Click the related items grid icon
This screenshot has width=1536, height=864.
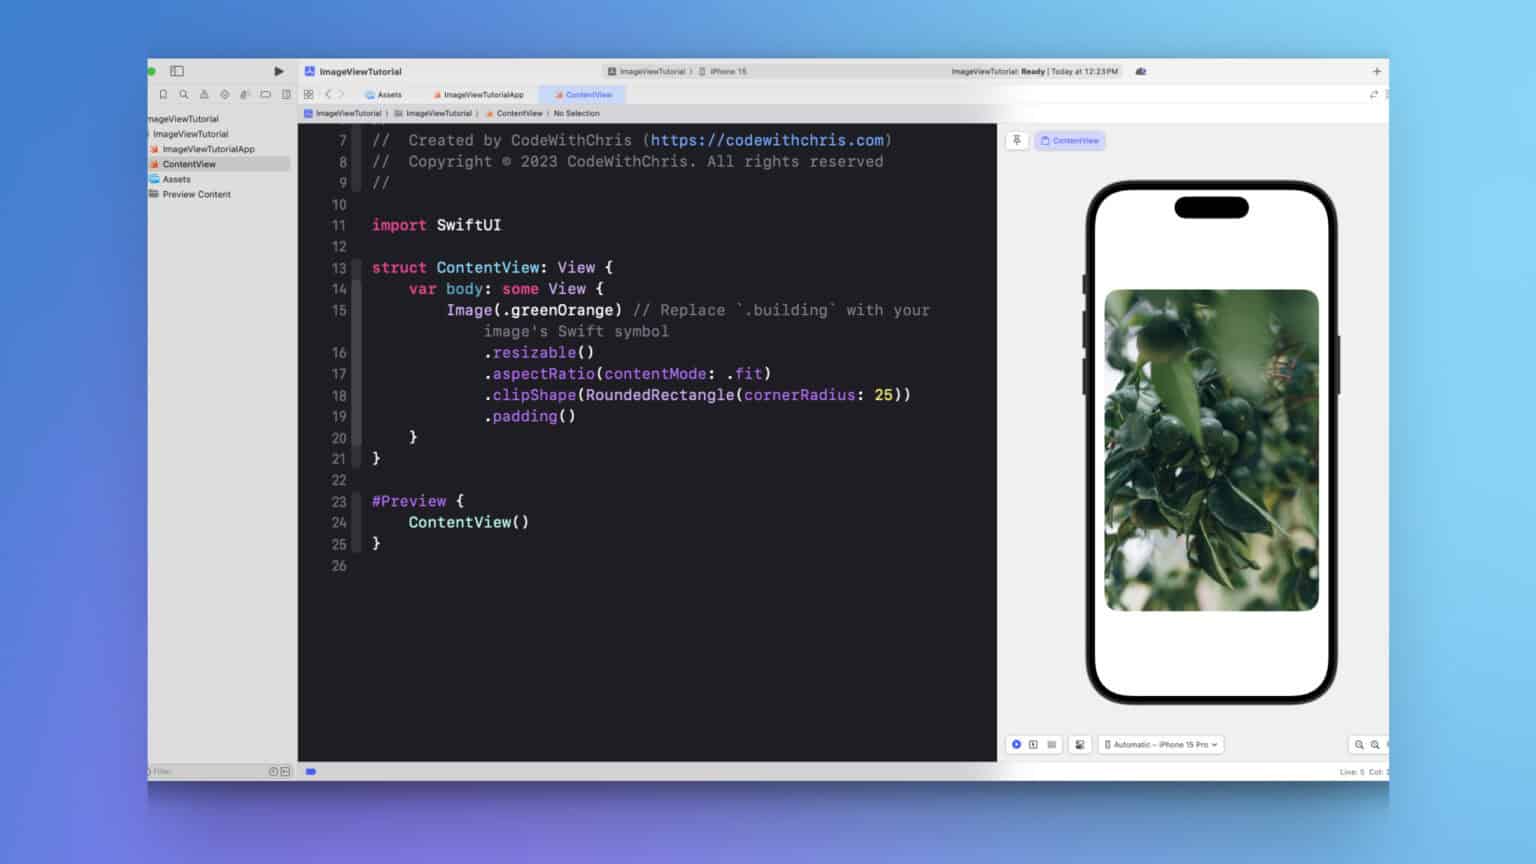click(308, 95)
